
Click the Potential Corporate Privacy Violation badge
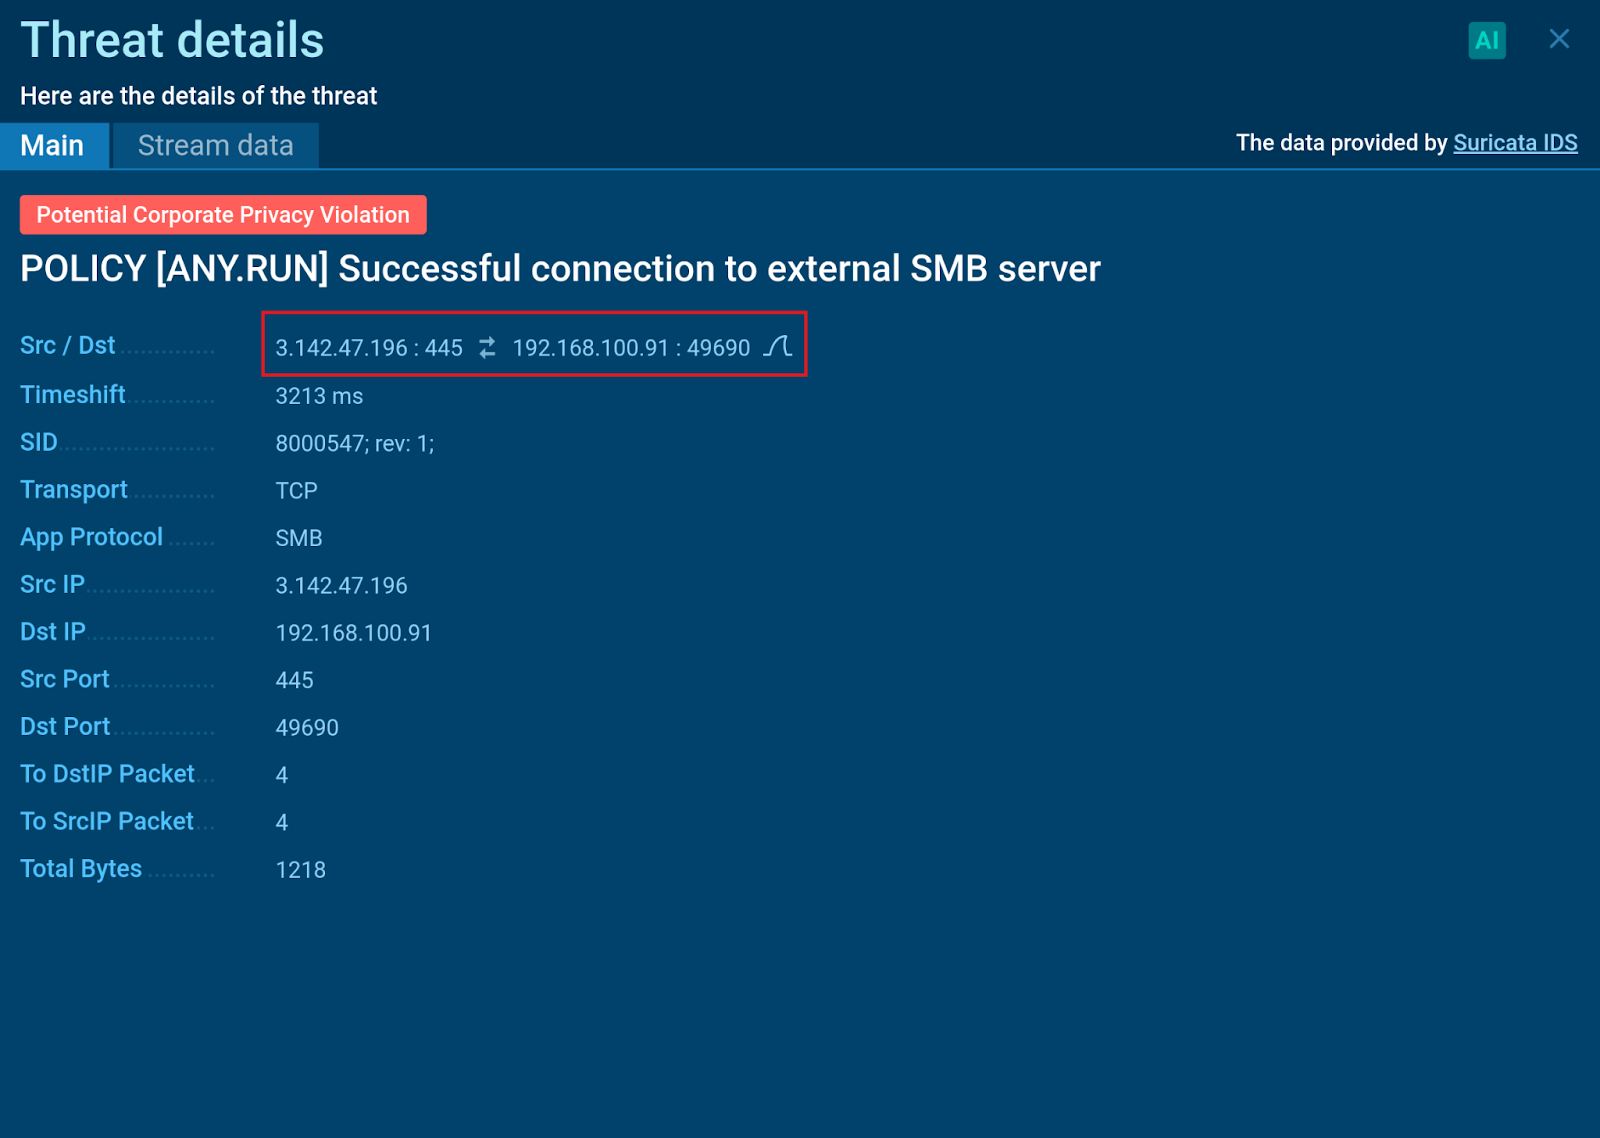(223, 215)
